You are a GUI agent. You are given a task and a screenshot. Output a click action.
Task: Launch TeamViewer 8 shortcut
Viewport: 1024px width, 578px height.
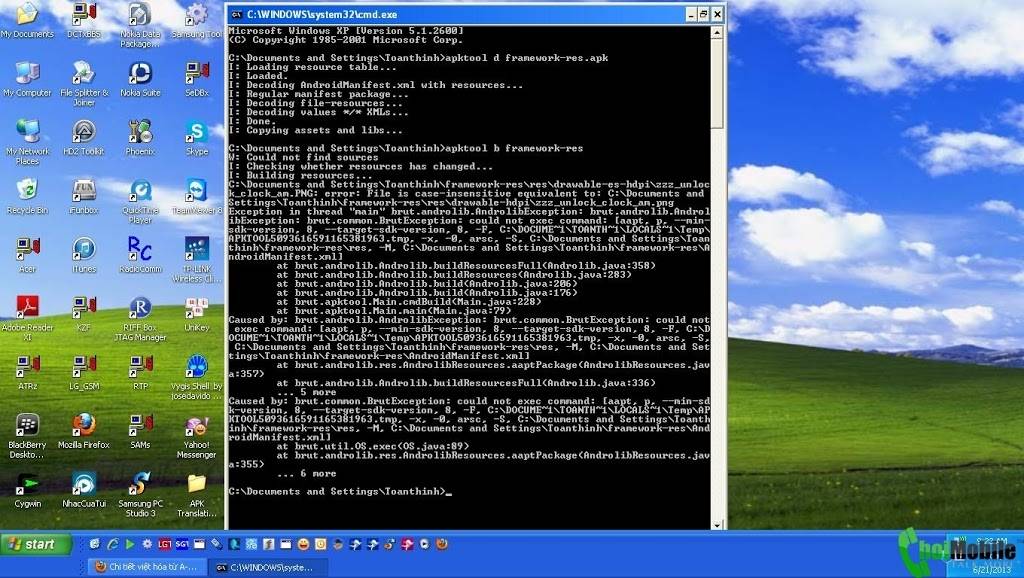pos(197,197)
